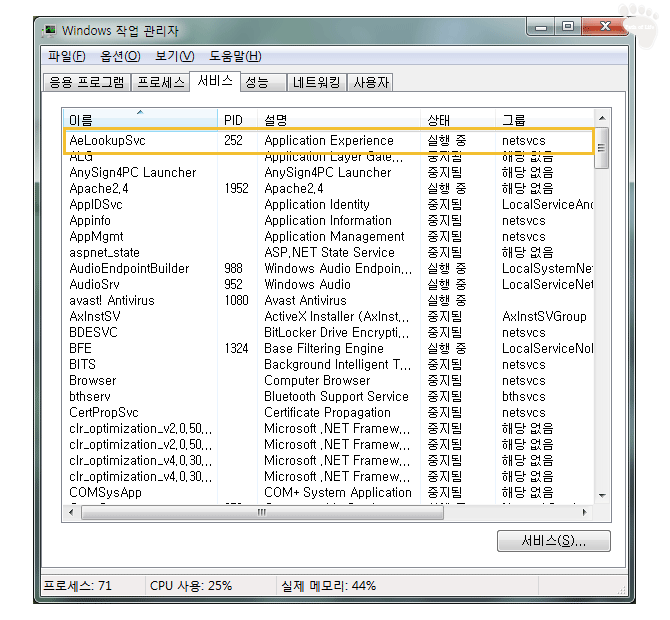The width and height of the screenshot is (670, 620).
Task: Open the 파일(F) menu
Action: (67, 56)
